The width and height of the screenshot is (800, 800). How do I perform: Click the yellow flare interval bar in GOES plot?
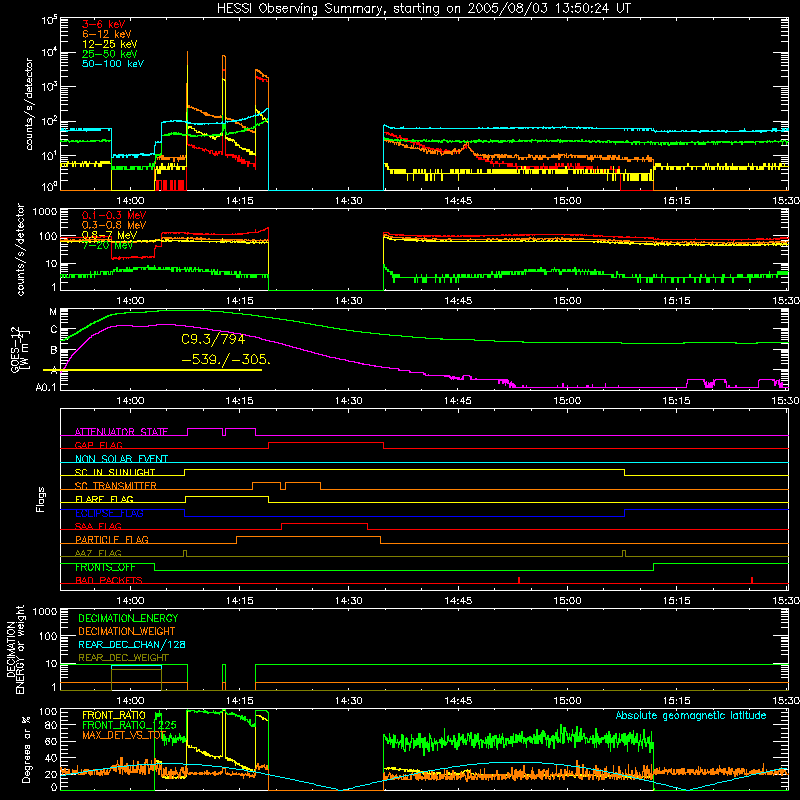point(153,370)
